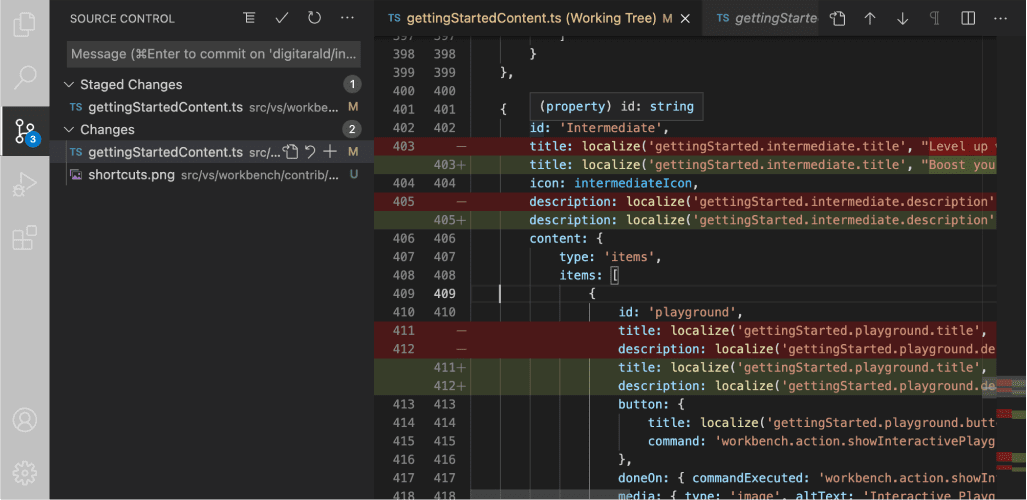Stage changes with the plus icon
The image size is (1027, 500).
pos(330,152)
